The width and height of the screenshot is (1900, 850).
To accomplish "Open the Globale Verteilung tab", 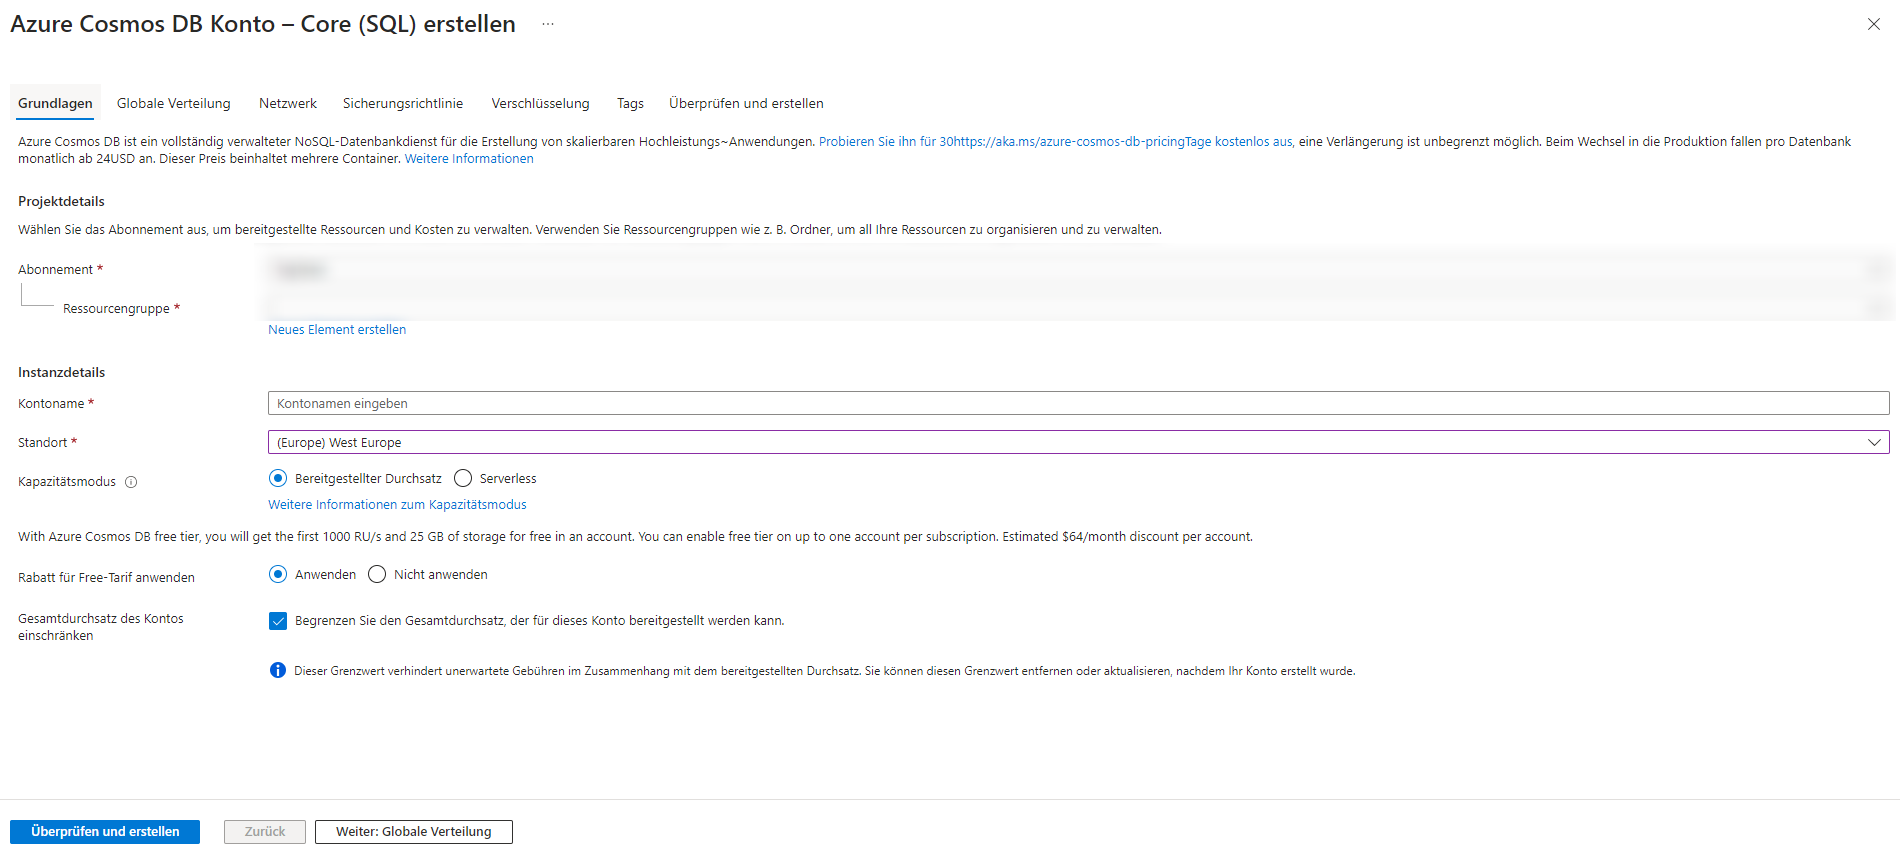I will click(x=173, y=103).
